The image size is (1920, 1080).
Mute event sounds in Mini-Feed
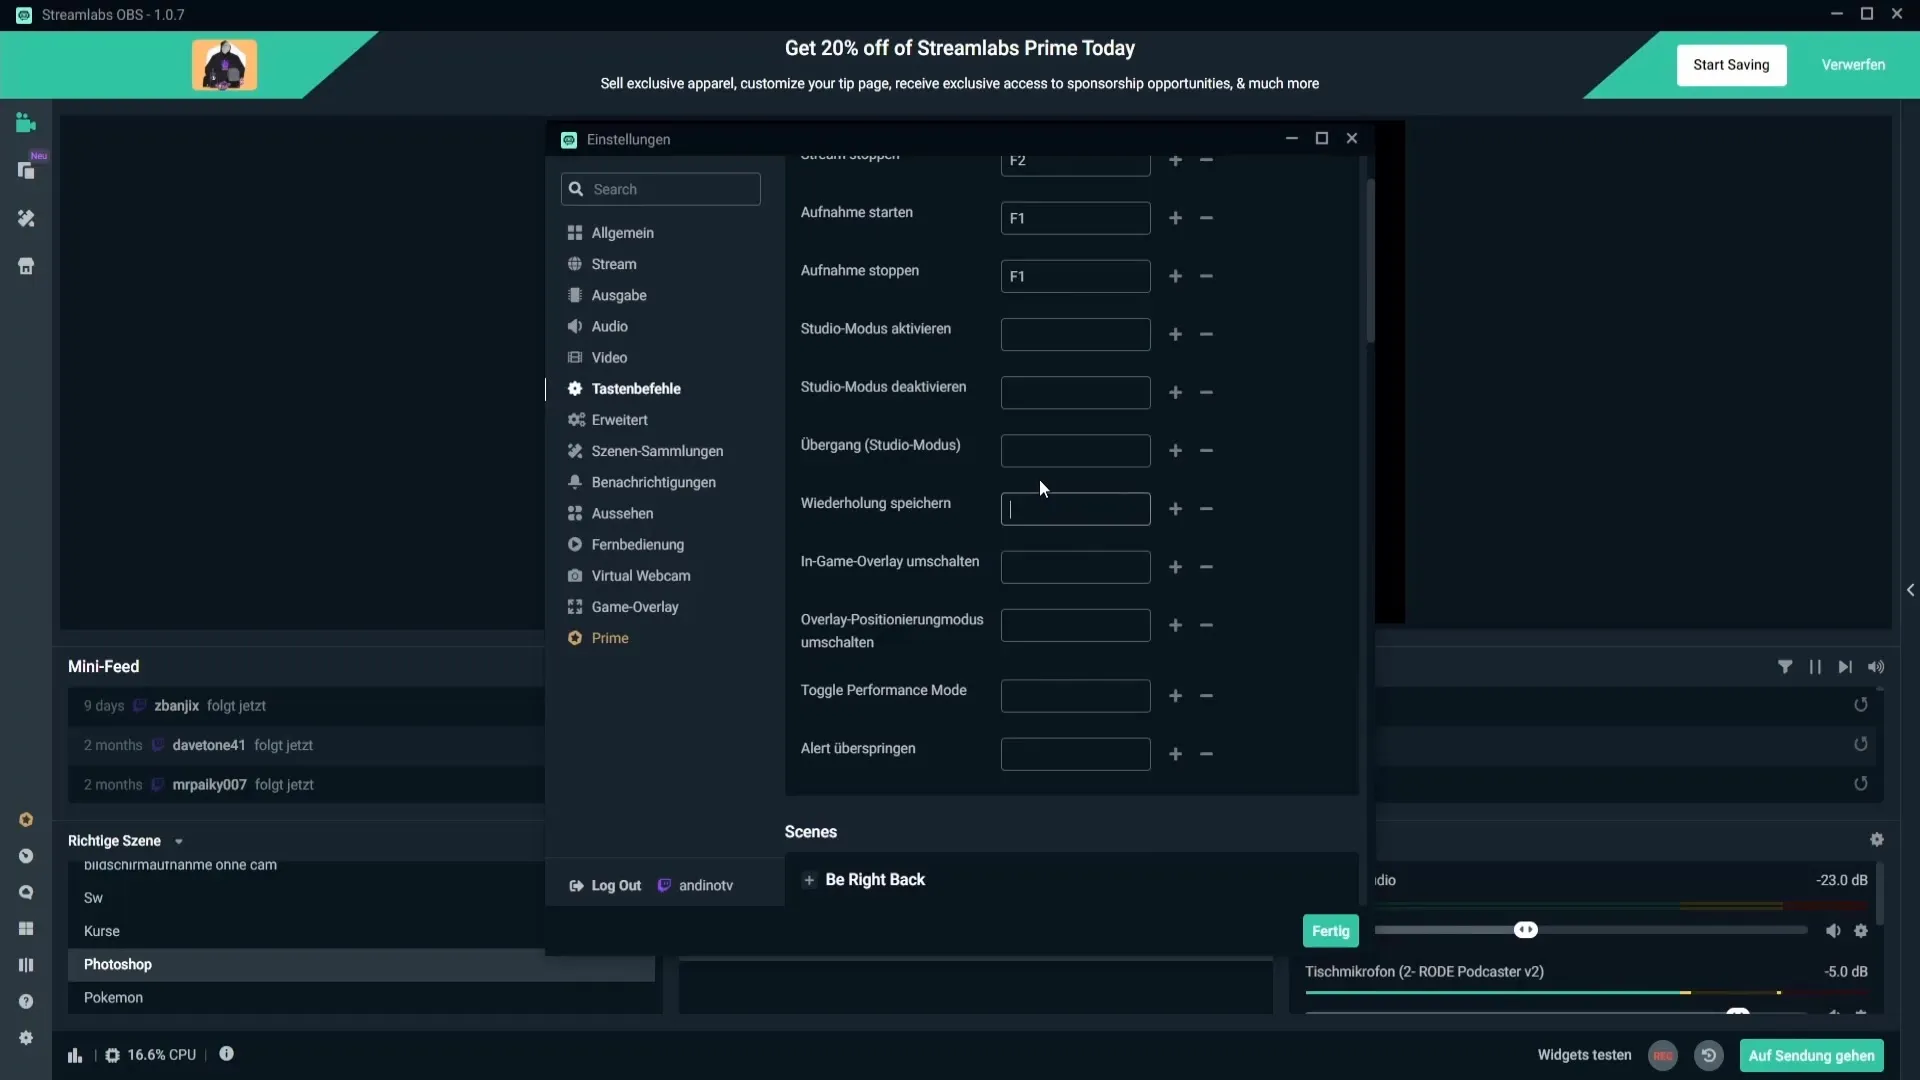[x=1876, y=667]
